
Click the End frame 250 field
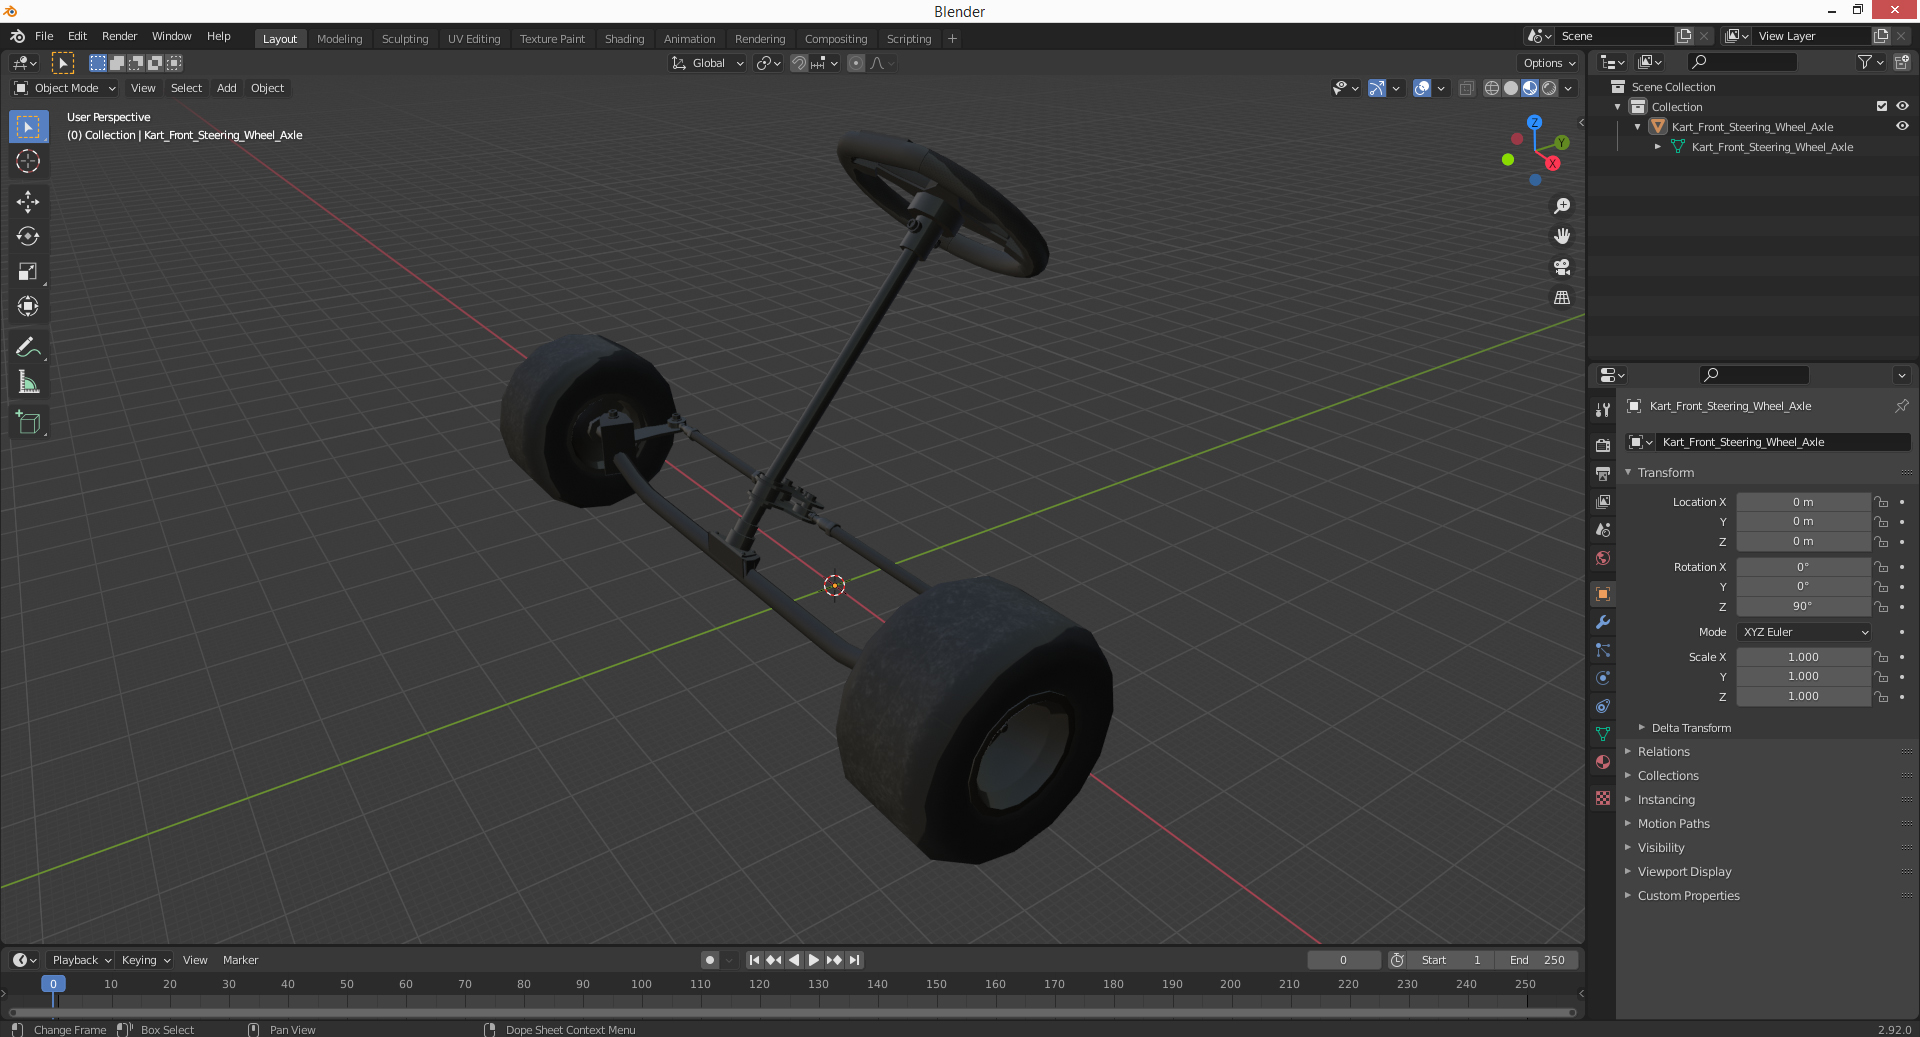click(1537, 960)
